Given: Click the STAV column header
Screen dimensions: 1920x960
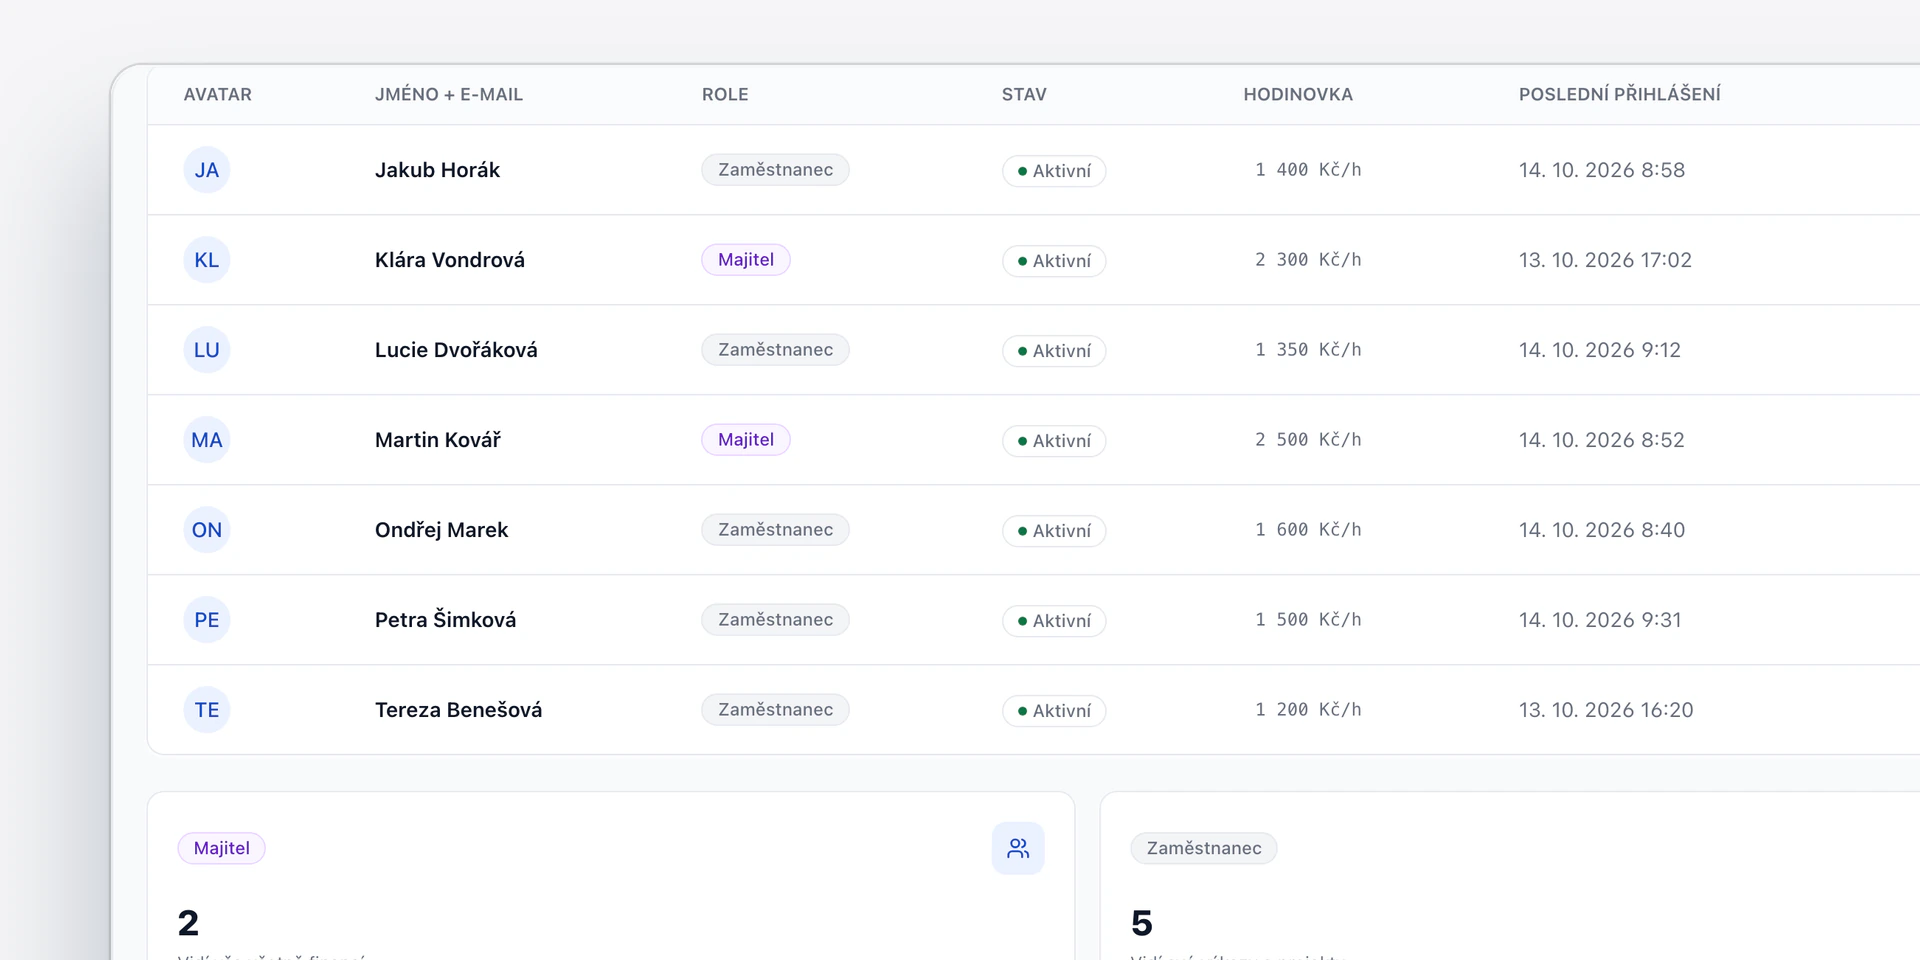Looking at the screenshot, I should point(1024,94).
